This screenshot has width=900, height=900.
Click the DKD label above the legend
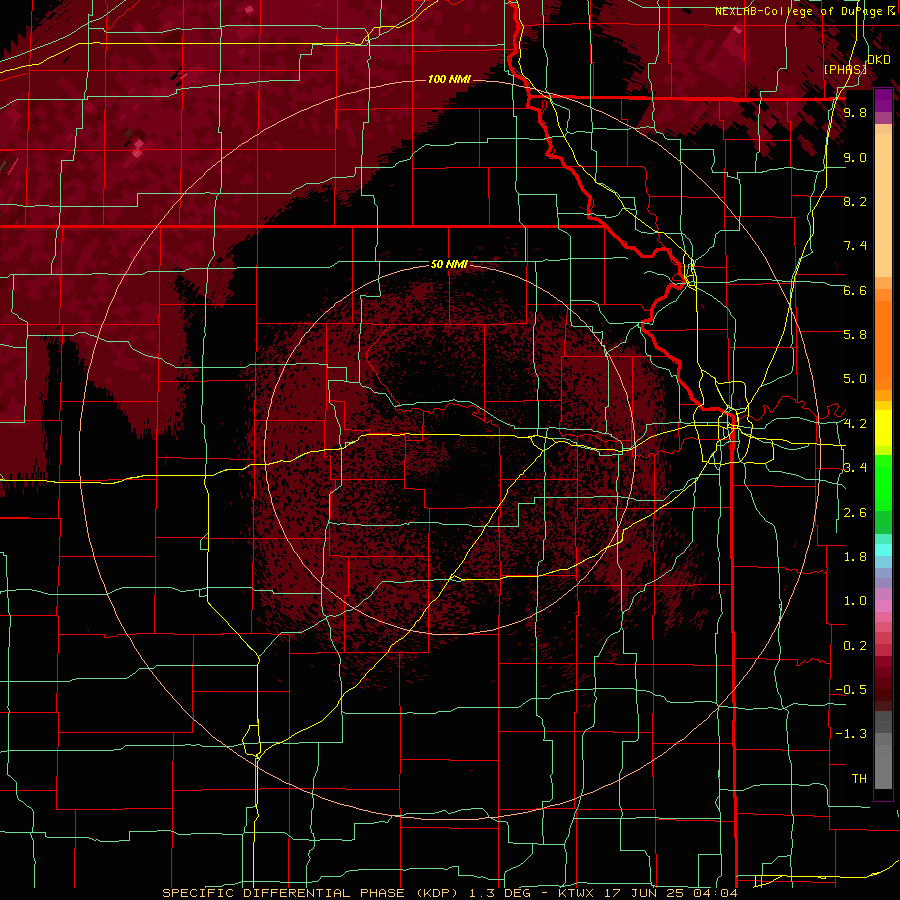click(x=878, y=60)
